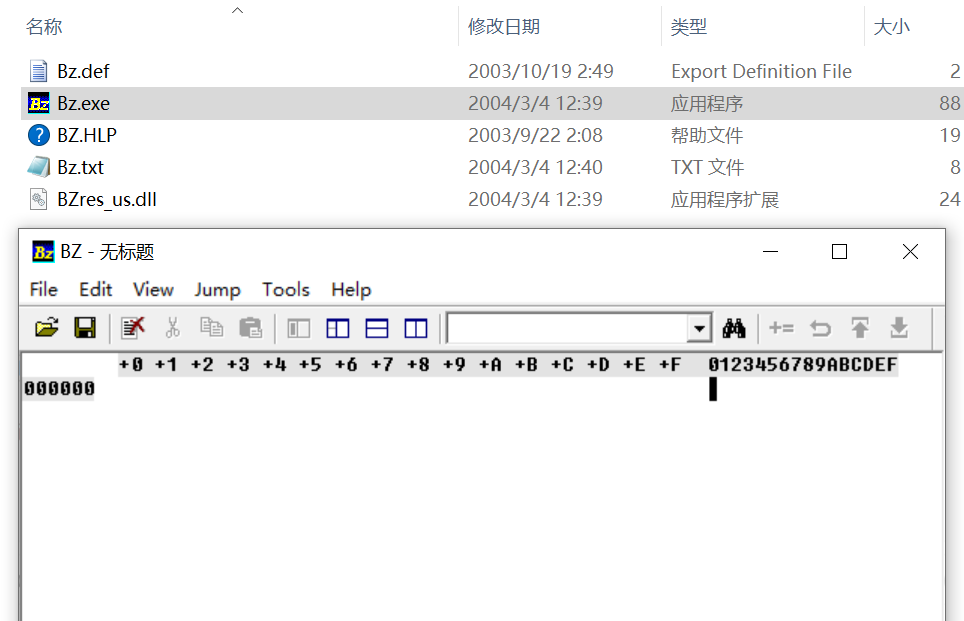The height and width of the screenshot is (621, 964).
Task: Save file with floppy disk icon
Action: coord(85,328)
